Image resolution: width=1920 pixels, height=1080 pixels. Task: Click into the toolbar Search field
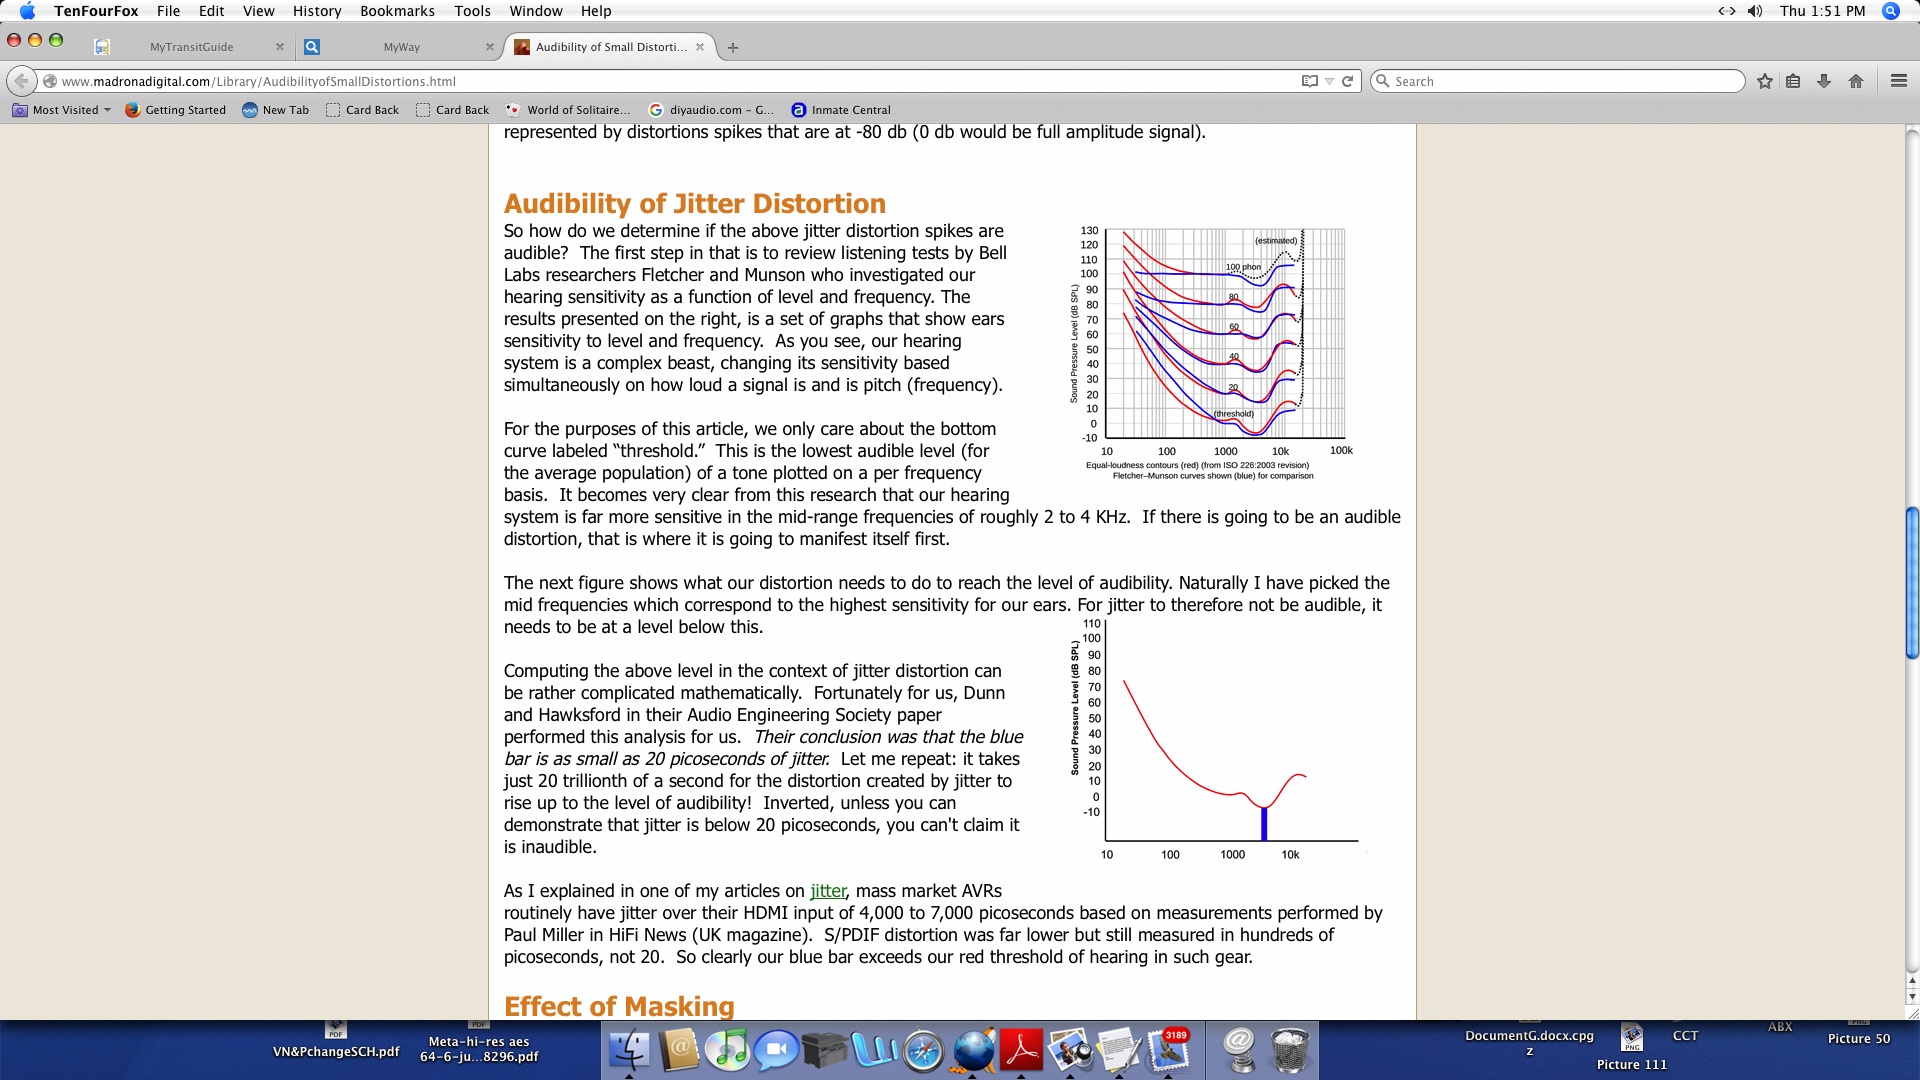pos(1558,81)
